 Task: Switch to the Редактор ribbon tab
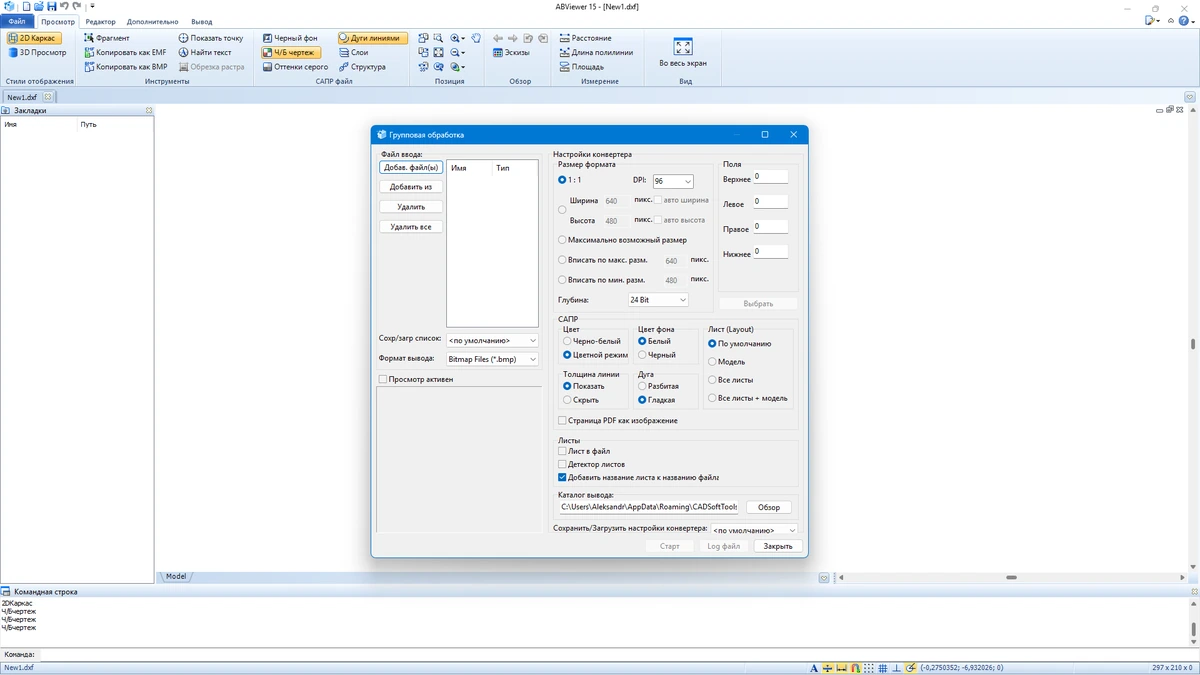pos(100,21)
